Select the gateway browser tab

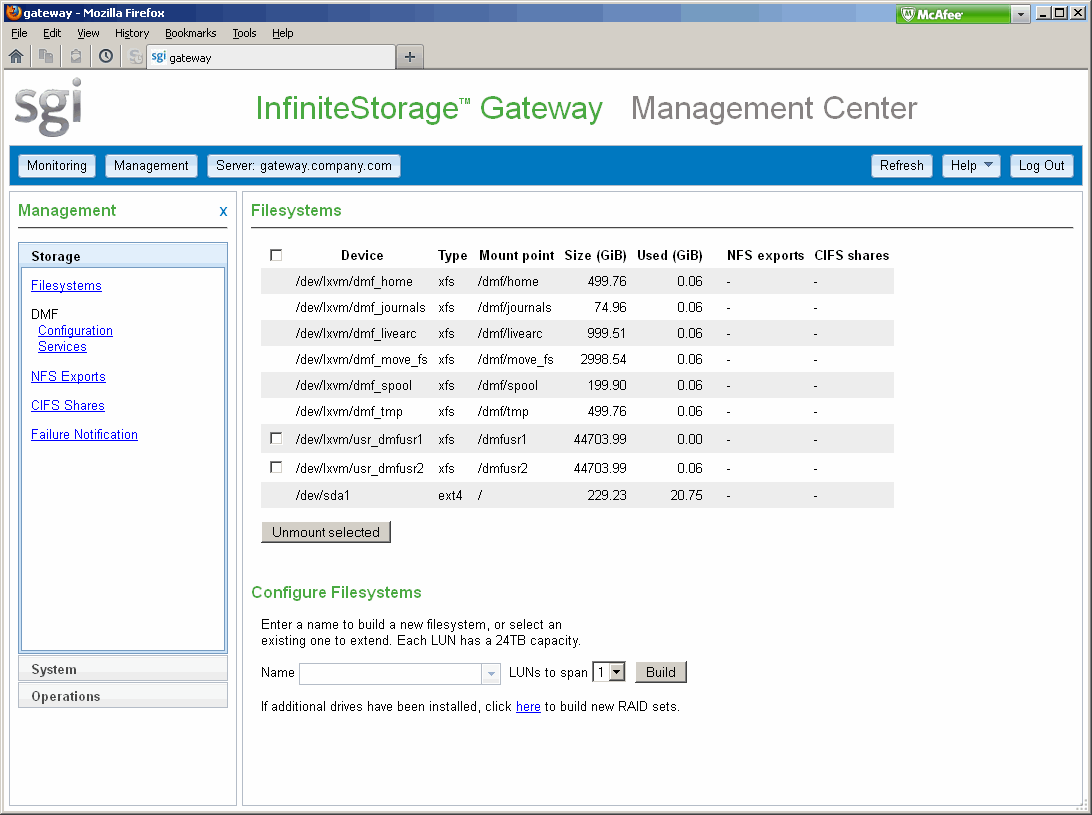point(271,57)
